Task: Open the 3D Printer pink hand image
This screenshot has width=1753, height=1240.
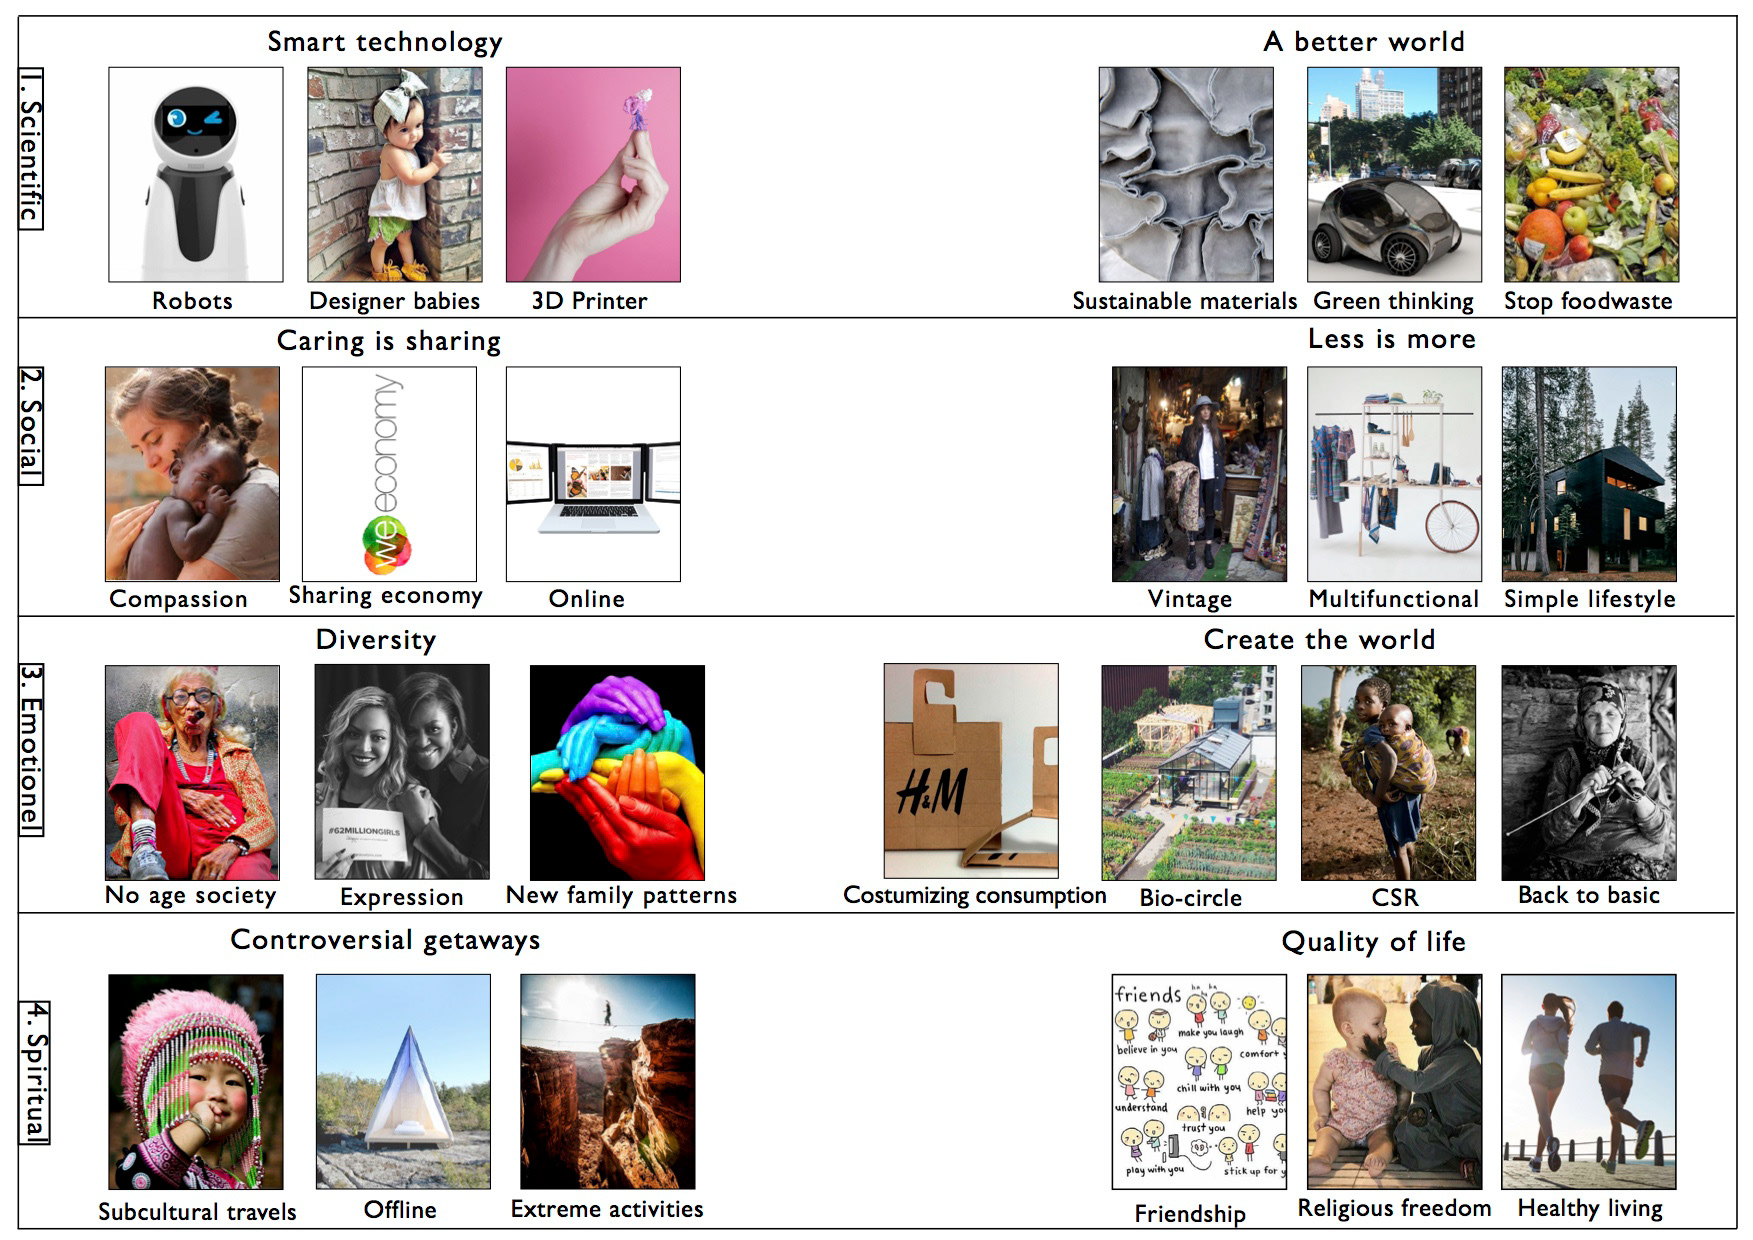Action: tap(593, 175)
